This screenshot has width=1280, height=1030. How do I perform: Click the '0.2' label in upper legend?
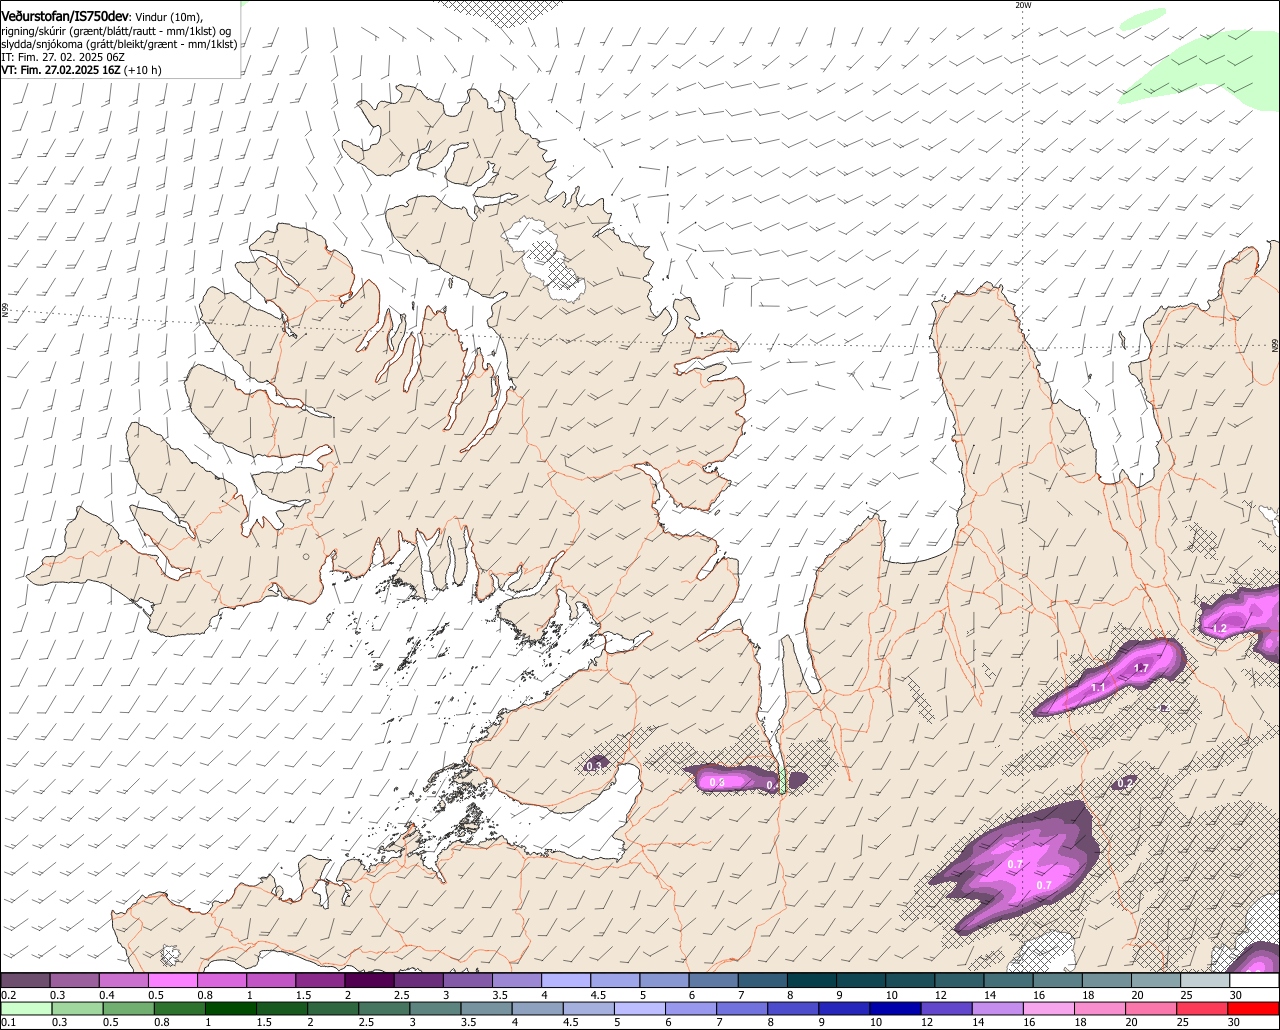[8, 995]
